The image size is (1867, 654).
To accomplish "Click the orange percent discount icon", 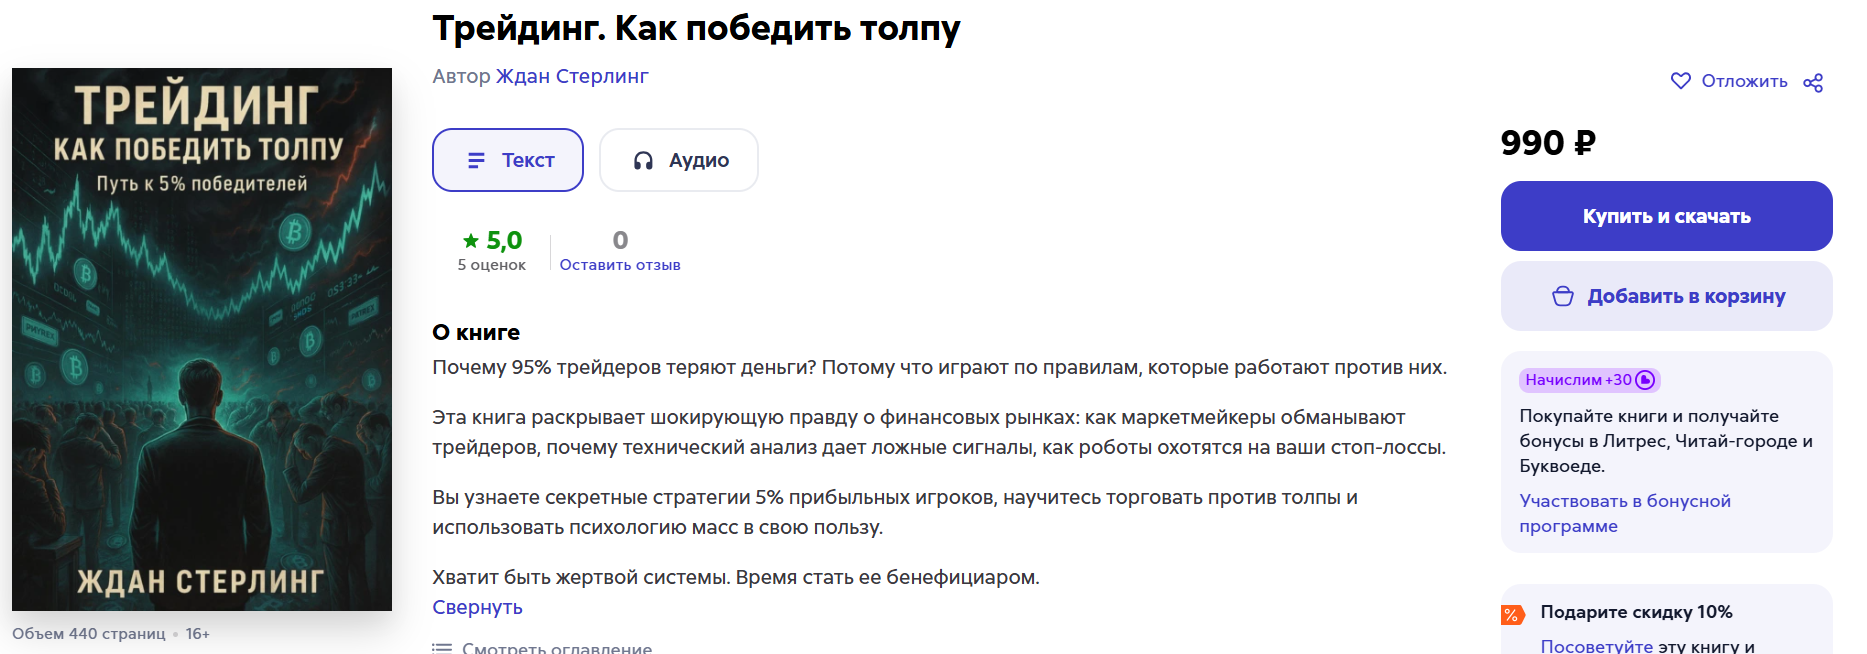I will (1512, 614).
